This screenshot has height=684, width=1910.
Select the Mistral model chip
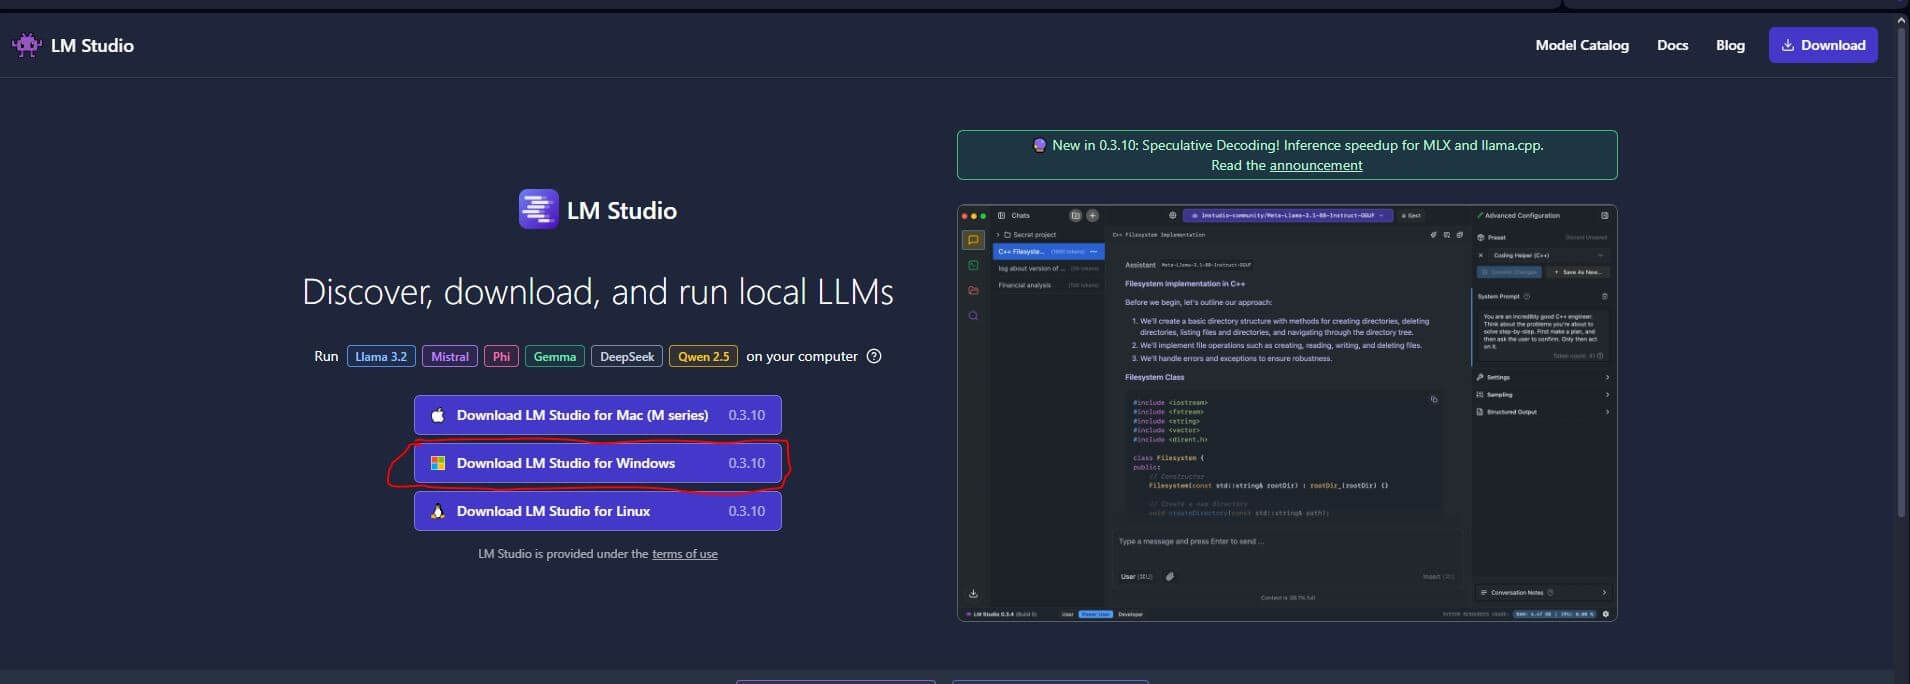(x=450, y=356)
